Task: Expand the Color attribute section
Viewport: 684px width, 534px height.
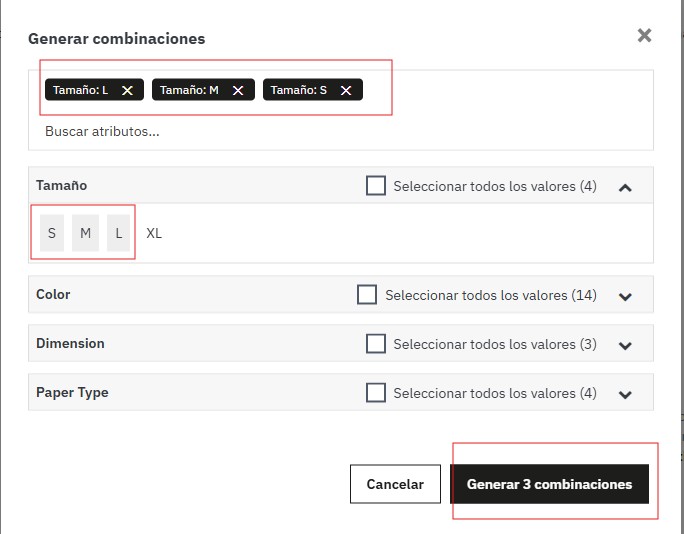Action: coord(625,297)
